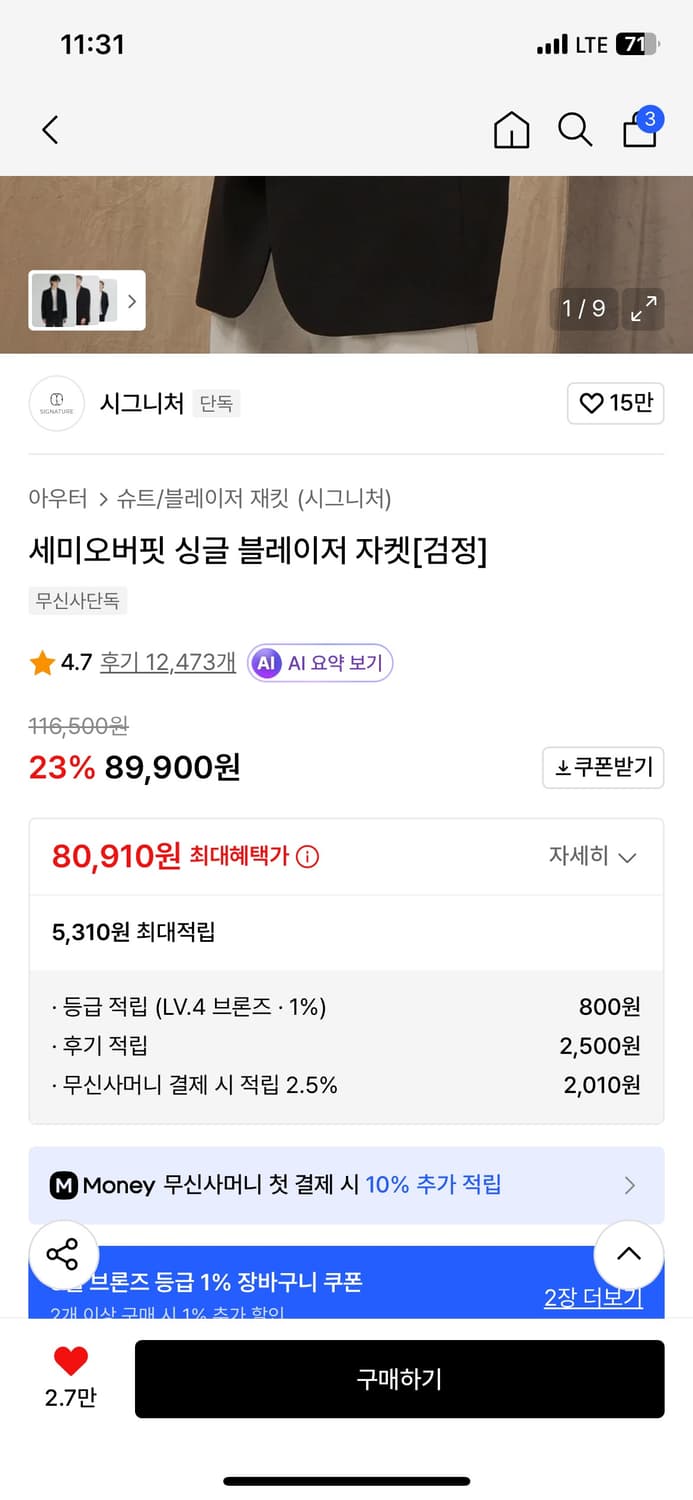
Task: Tap the scroll-to-top chevron button
Action: click(x=628, y=1254)
